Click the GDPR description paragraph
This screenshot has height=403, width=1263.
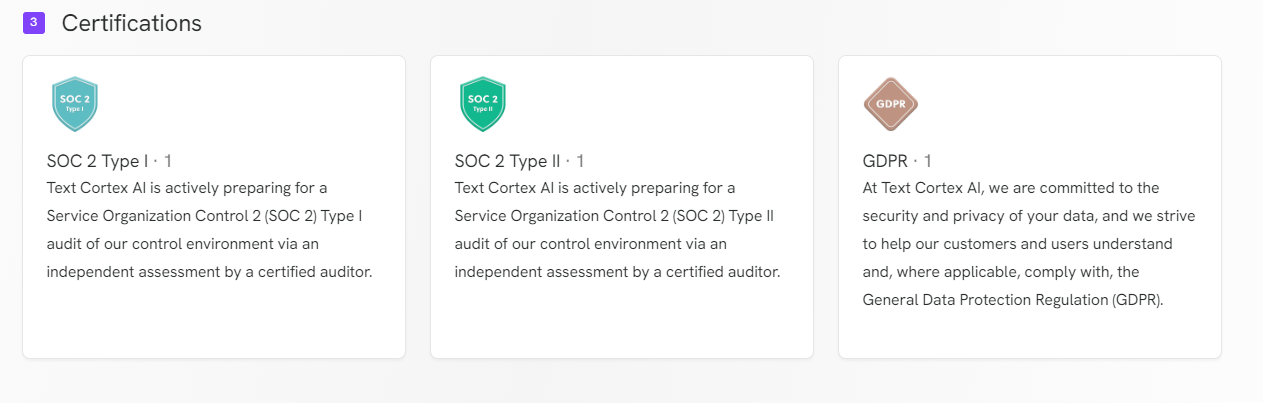click(x=1029, y=244)
